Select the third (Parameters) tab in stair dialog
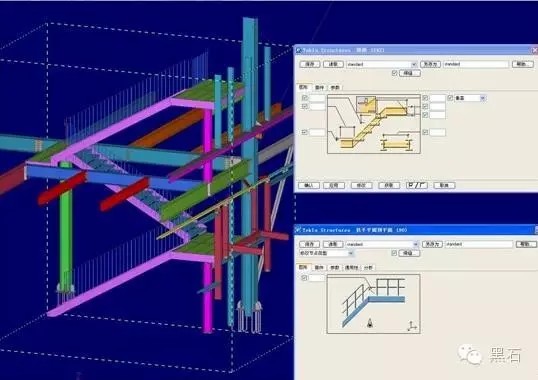The height and width of the screenshot is (380, 538). point(335,87)
